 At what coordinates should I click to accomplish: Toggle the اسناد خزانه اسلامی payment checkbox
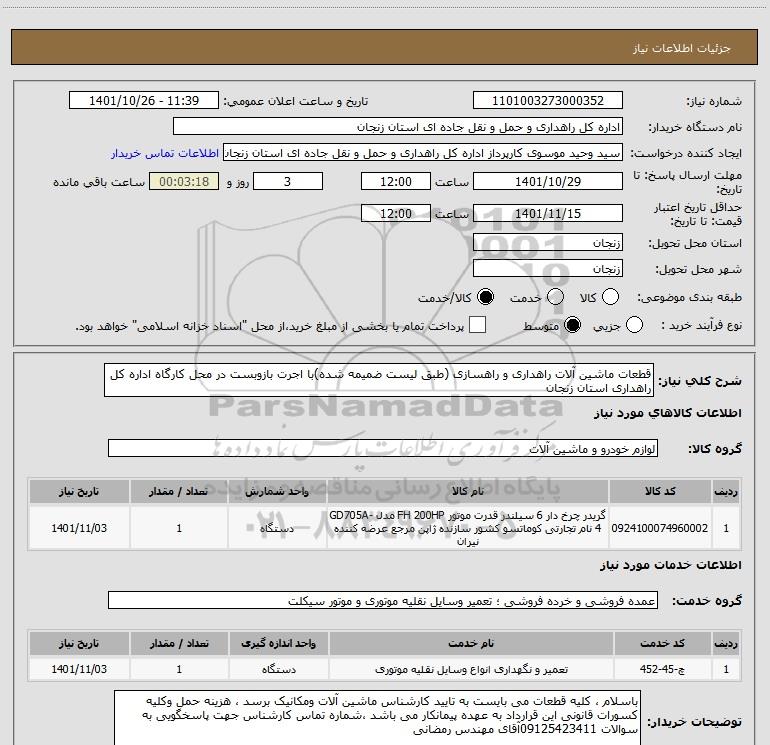477,325
